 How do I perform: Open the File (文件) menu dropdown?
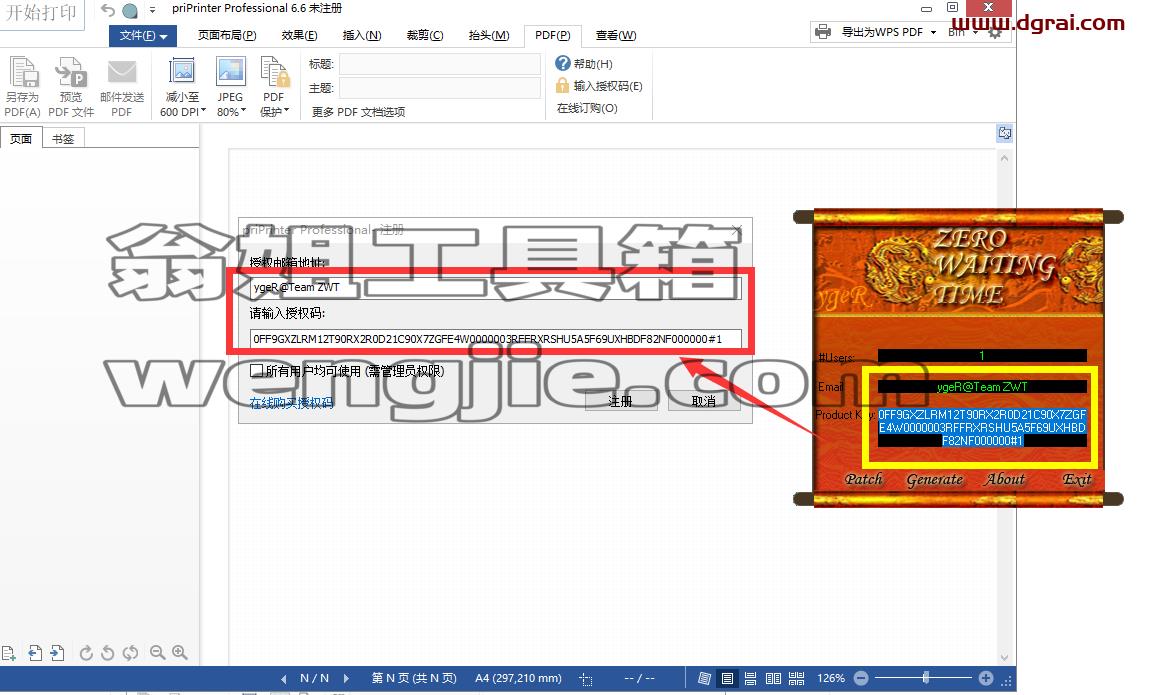click(143, 35)
